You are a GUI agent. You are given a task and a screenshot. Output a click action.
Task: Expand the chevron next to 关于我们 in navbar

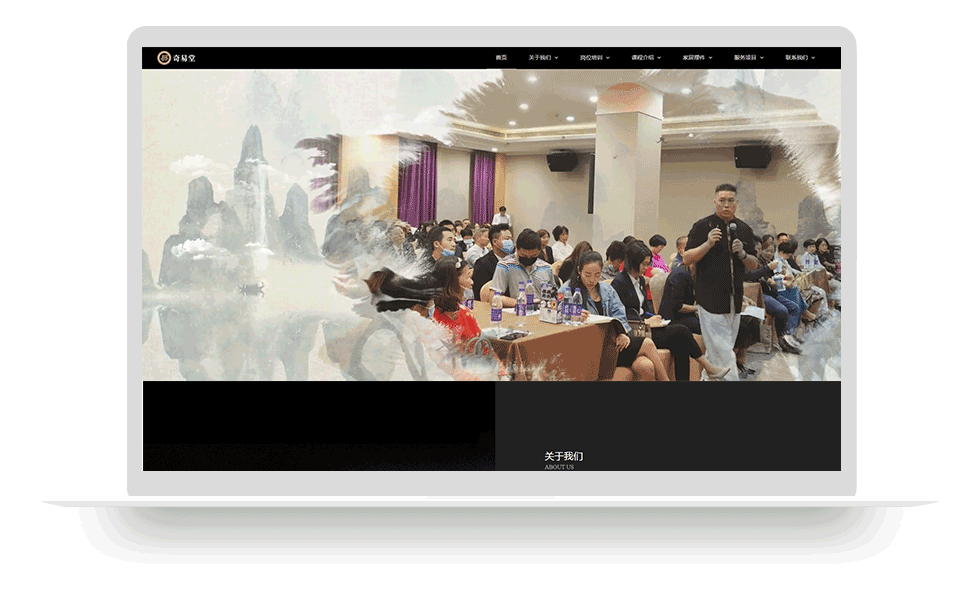[556, 58]
